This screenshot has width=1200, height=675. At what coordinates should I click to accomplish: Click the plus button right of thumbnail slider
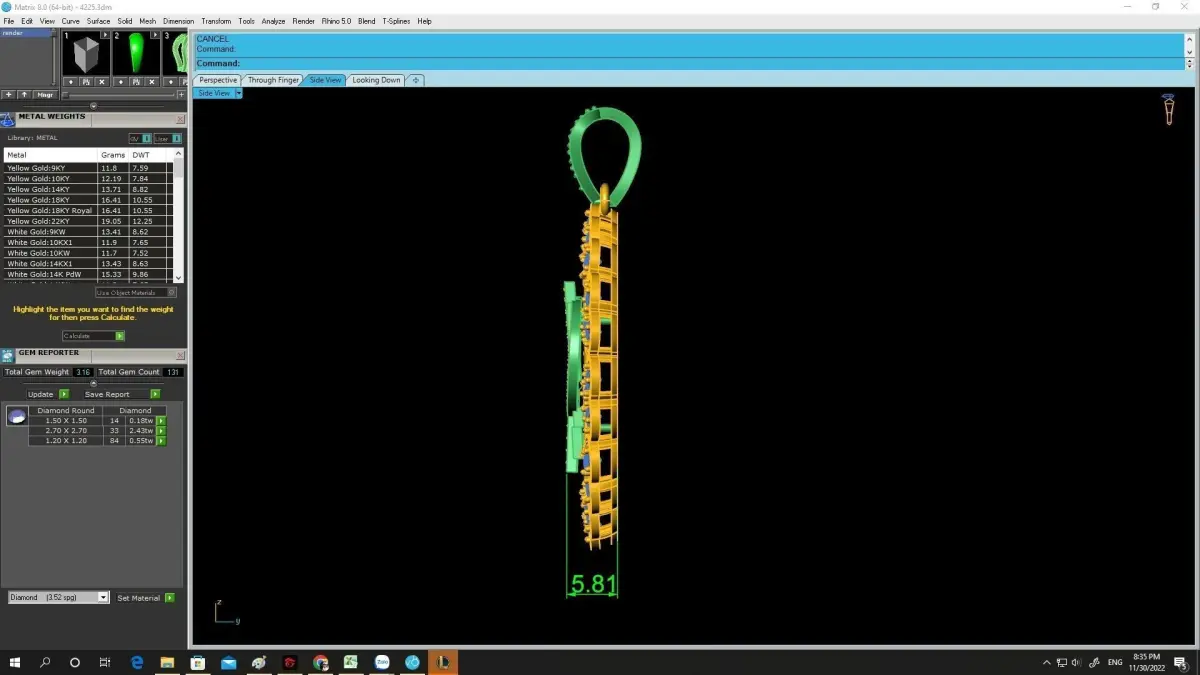pyautogui.click(x=181, y=95)
